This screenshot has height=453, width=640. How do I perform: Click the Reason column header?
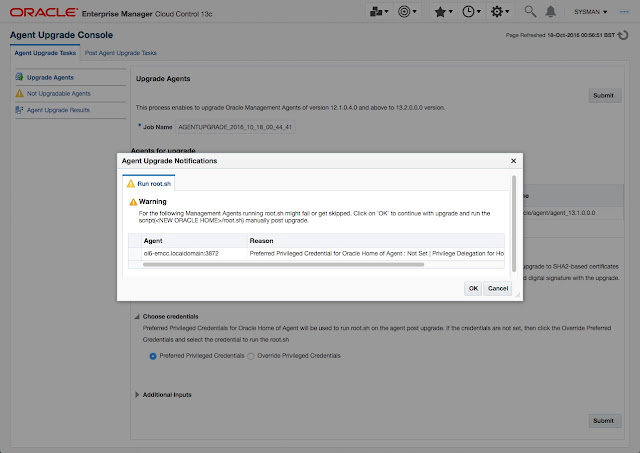point(376,241)
